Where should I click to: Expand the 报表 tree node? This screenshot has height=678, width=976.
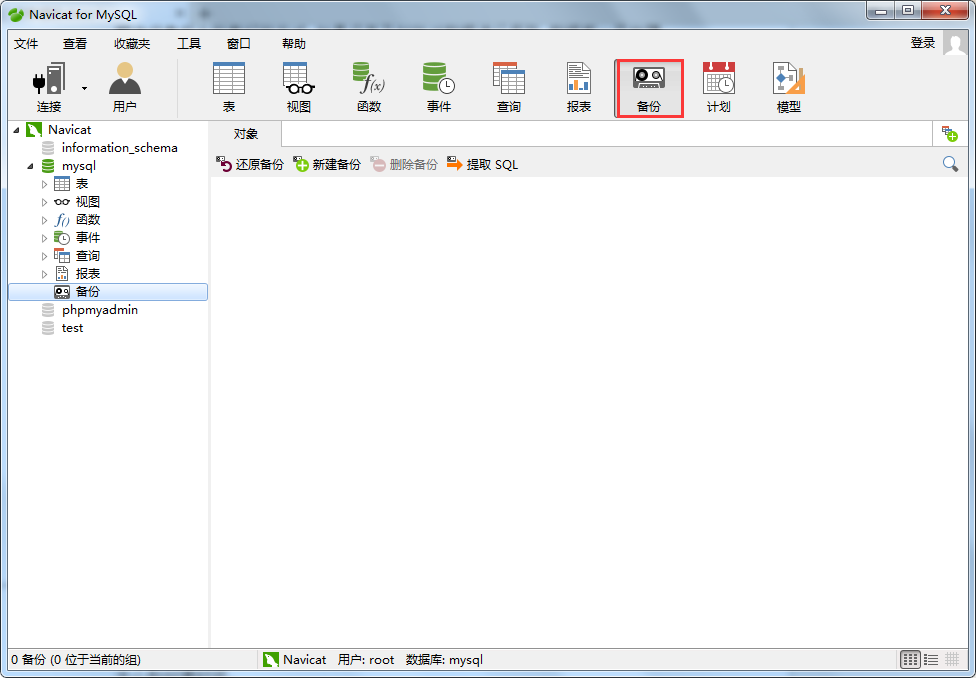click(44, 275)
